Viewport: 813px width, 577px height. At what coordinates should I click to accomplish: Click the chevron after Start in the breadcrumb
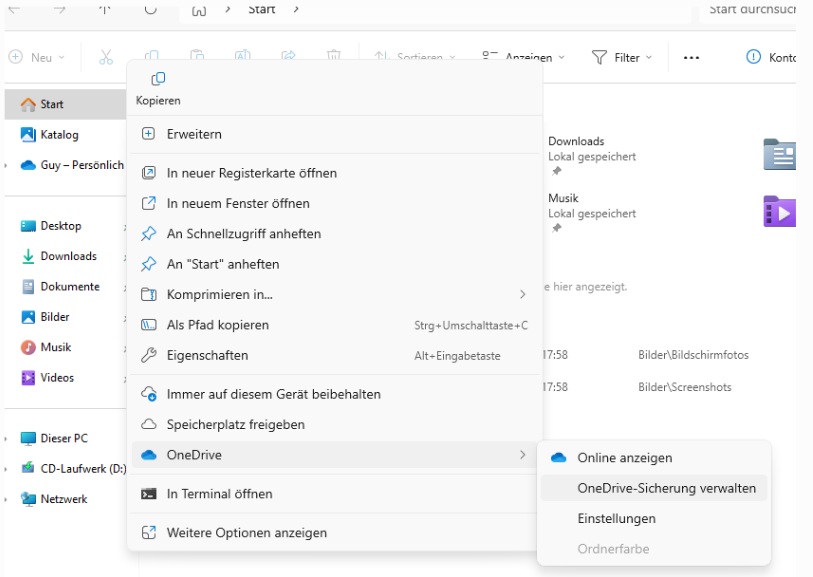point(296,9)
